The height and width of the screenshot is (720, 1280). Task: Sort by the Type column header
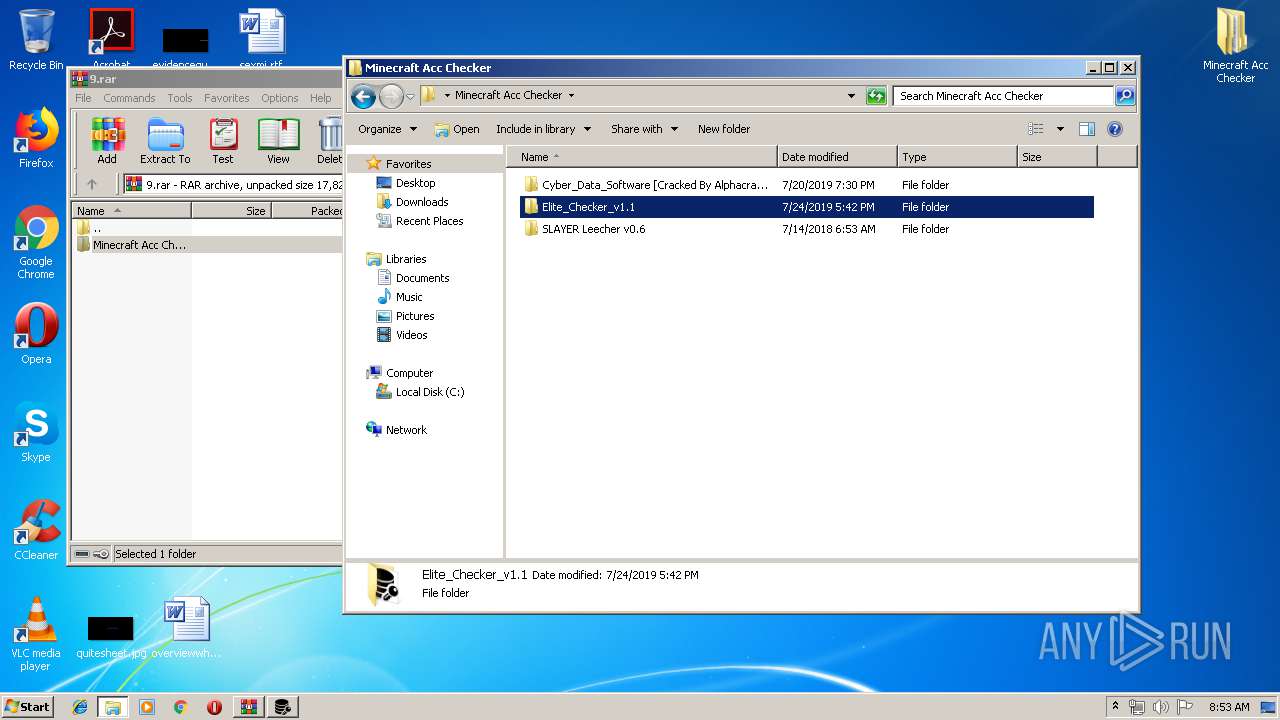pos(957,157)
